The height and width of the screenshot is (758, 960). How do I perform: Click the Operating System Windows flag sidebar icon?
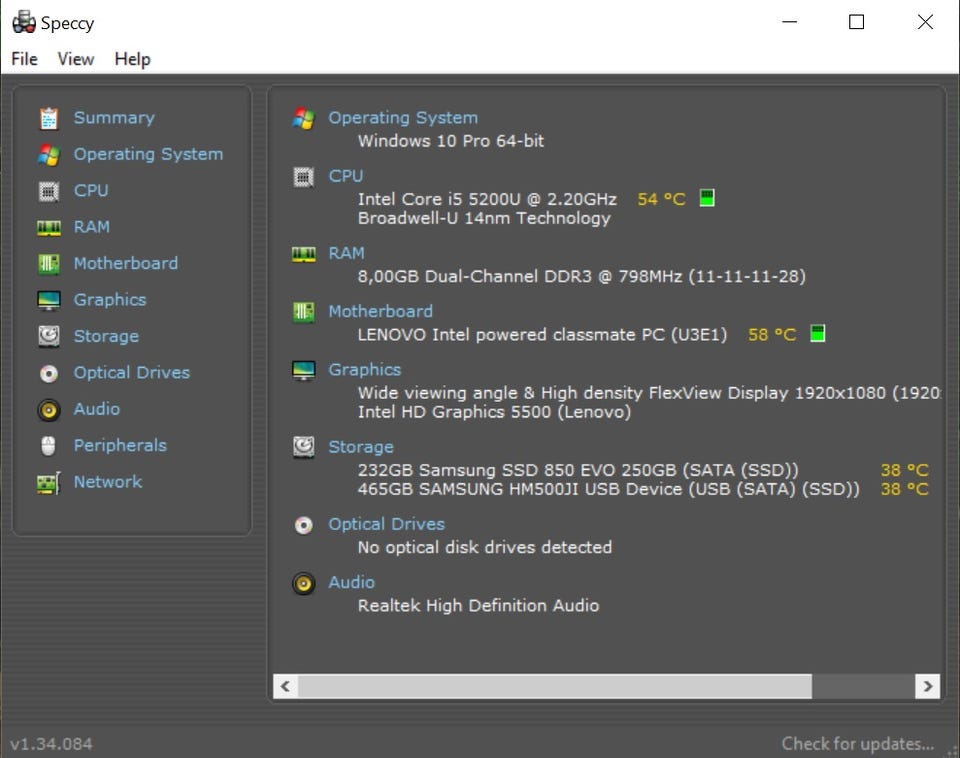point(49,155)
